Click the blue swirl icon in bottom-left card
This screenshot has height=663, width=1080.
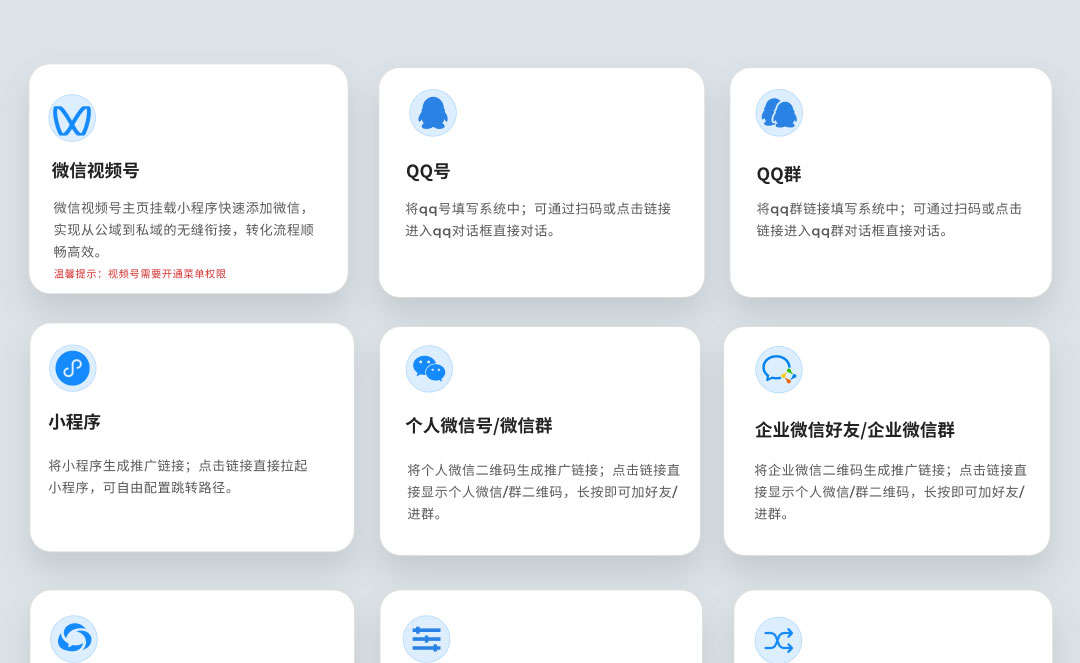click(x=74, y=638)
